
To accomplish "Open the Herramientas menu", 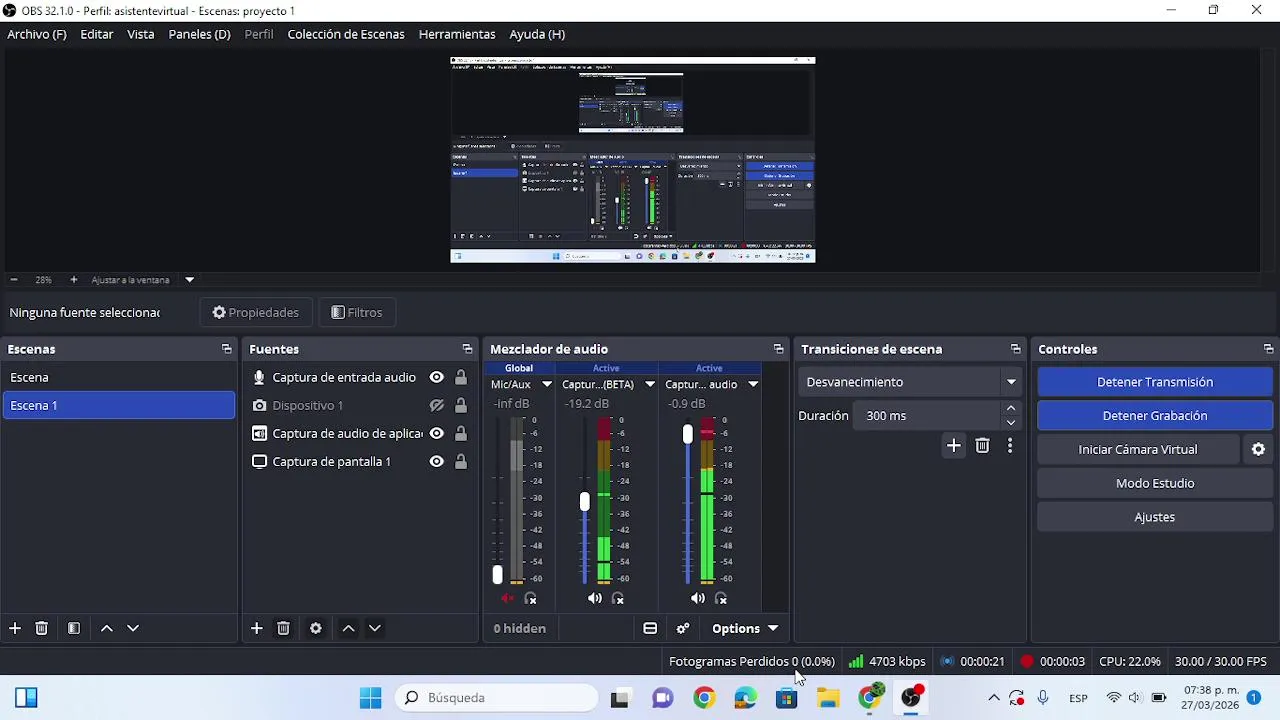I will pyautogui.click(x=457, y=34).
